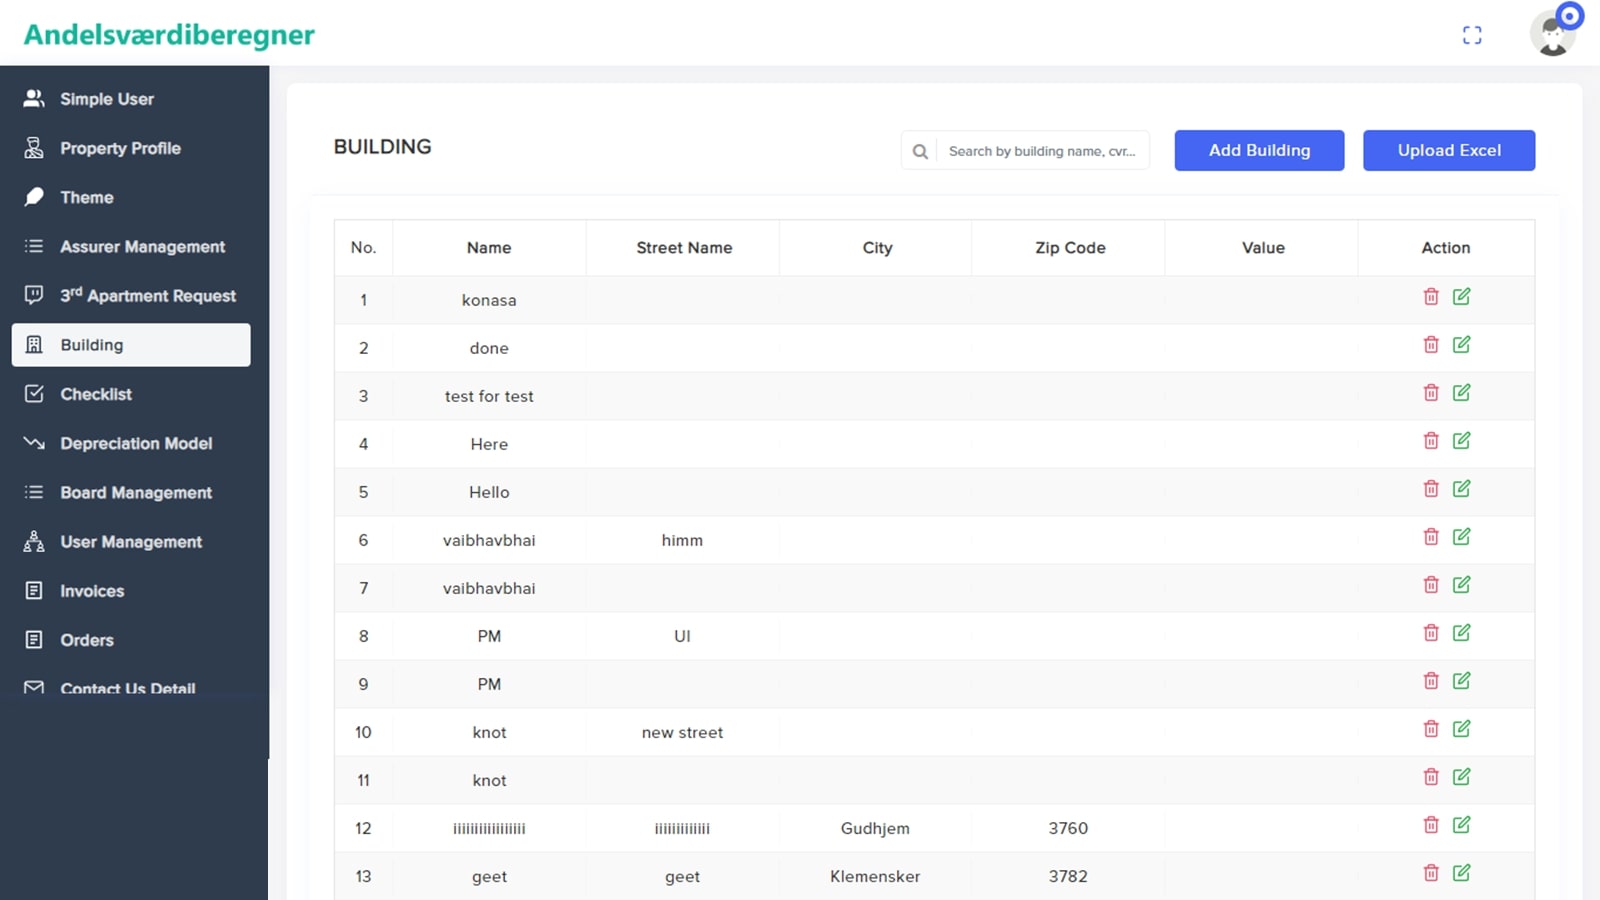1600x900 pixels.
Task: Open Simple User in sidebar
Action: point(107,99)
